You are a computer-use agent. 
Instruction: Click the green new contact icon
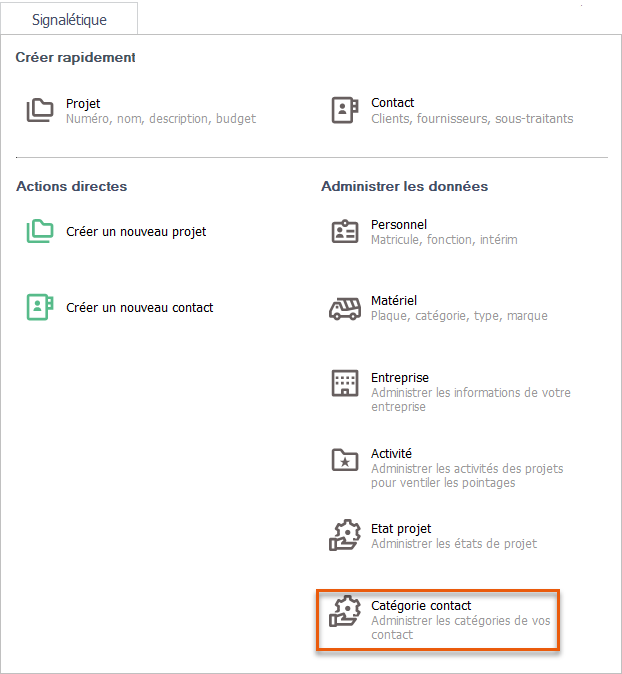[x=40, y=307]
